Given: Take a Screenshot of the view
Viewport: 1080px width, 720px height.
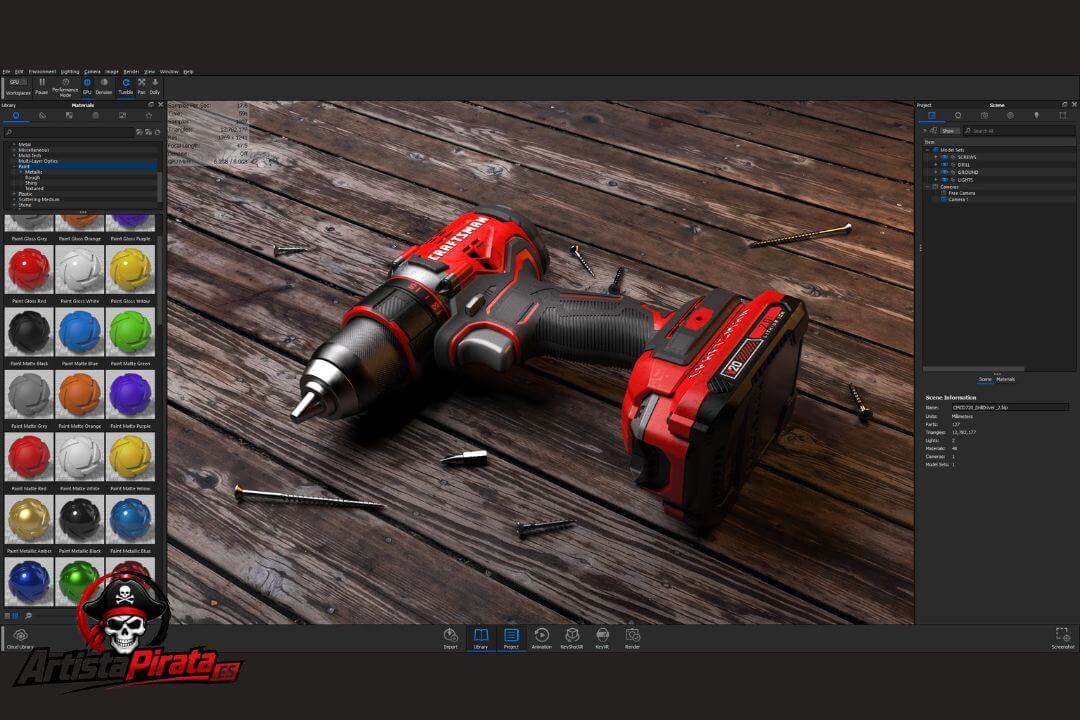Looking at the screenshot, I should pos(1062,638).
